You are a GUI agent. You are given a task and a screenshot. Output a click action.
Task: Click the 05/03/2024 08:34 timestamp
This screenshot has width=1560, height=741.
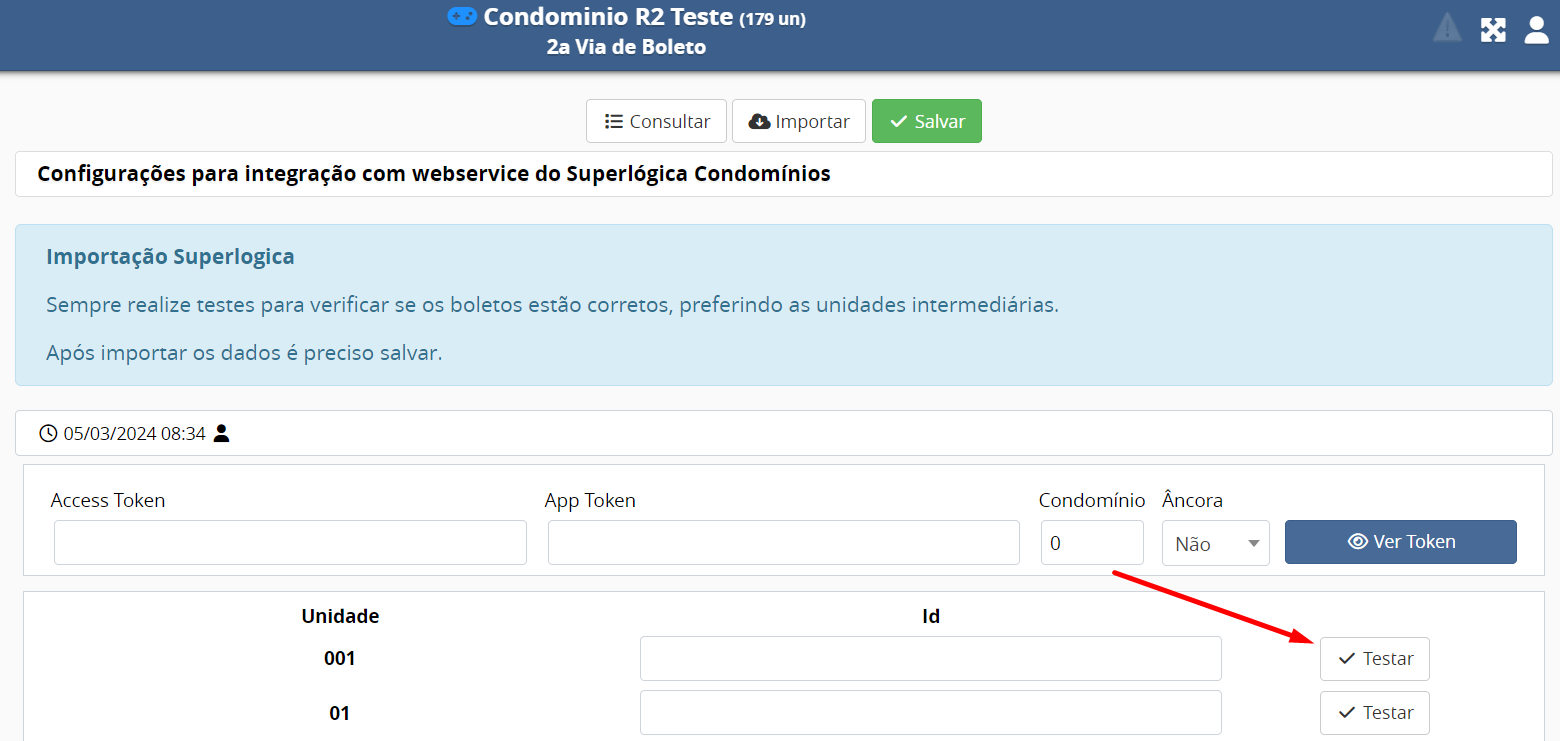(x=134, y=433)
